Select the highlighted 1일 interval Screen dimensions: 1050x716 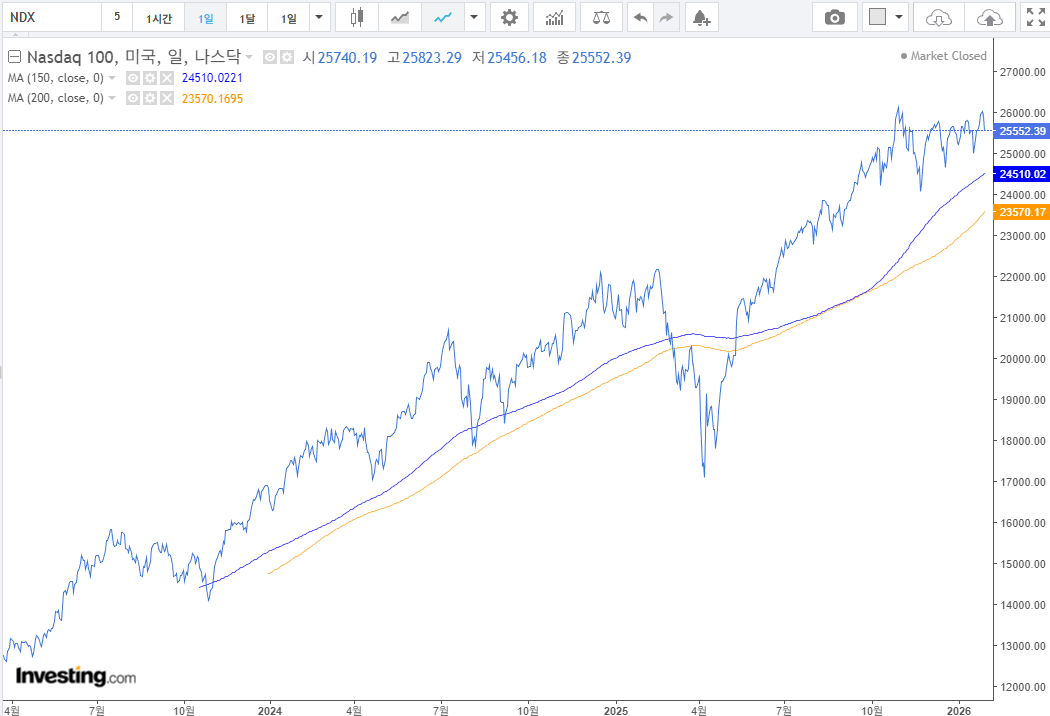click(x=206, y=17)
